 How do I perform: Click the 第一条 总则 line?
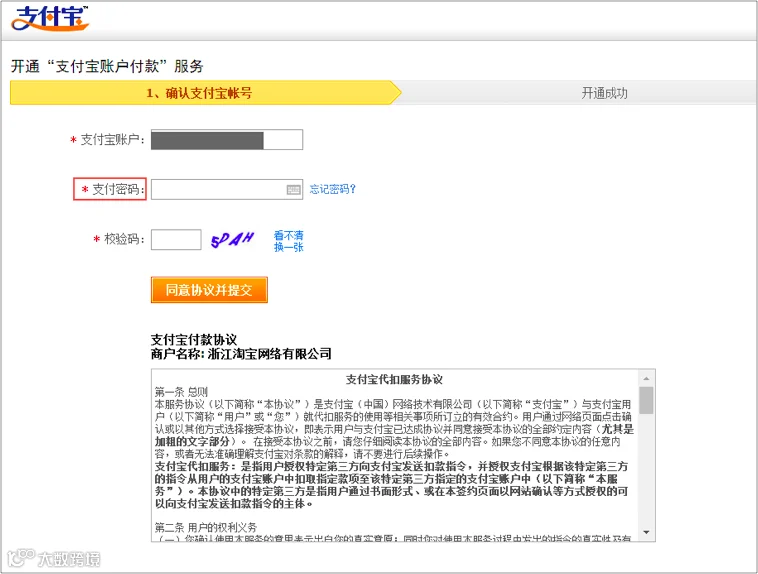(181, 392)
